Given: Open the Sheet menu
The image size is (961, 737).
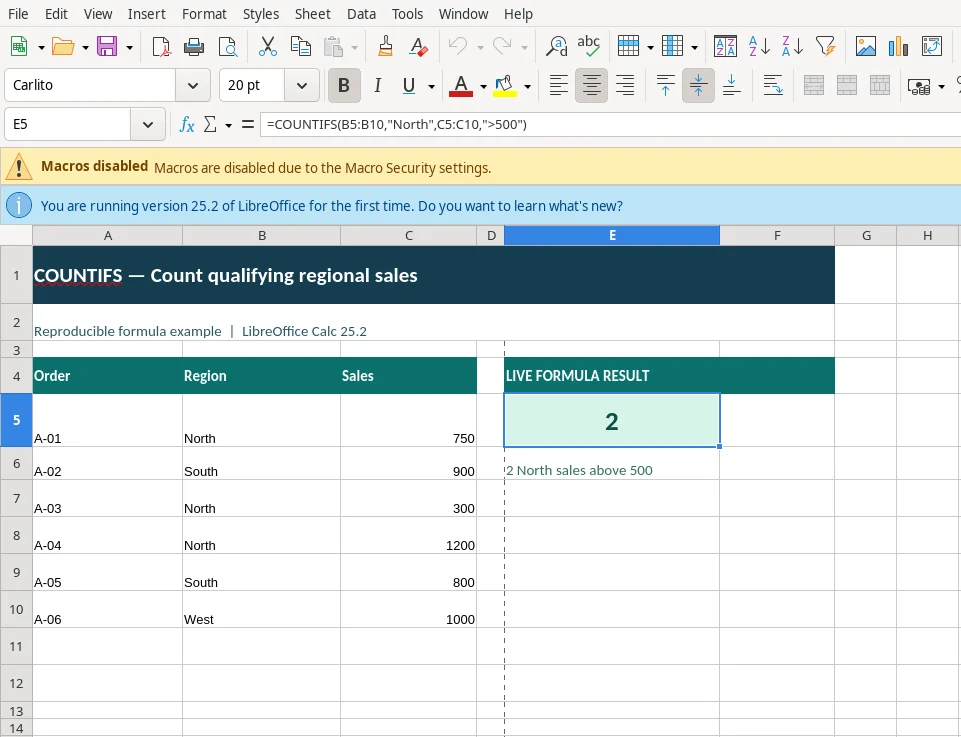Looking at the screenshot, I should pos(313,13).
